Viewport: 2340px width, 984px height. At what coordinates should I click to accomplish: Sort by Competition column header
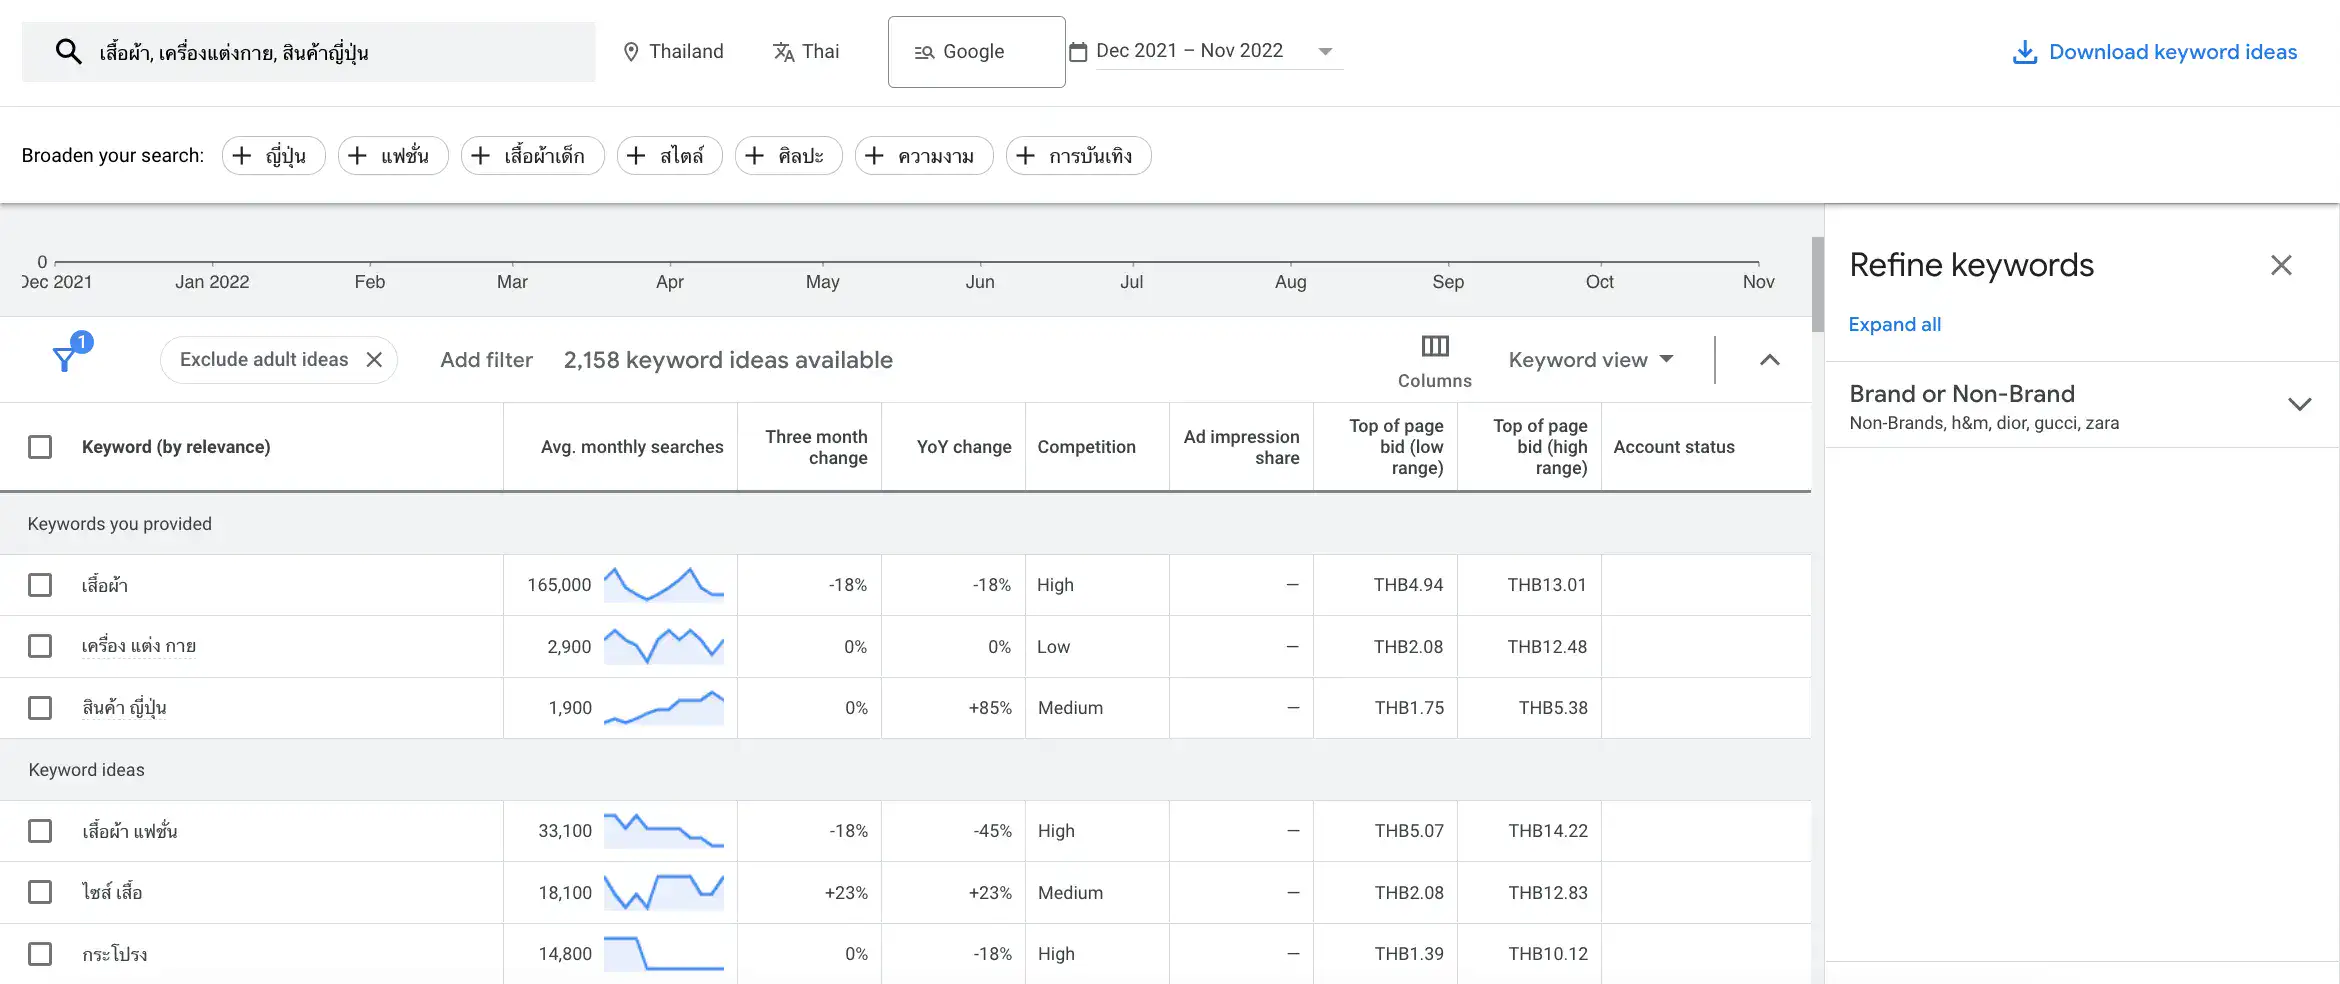click(x=1086, y=447)
